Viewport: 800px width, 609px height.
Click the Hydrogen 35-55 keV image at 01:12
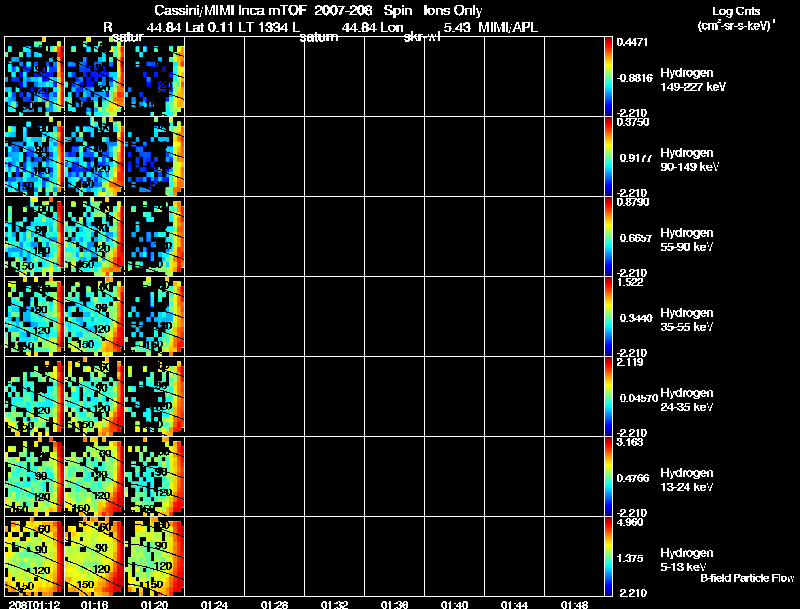click(34, 316)
